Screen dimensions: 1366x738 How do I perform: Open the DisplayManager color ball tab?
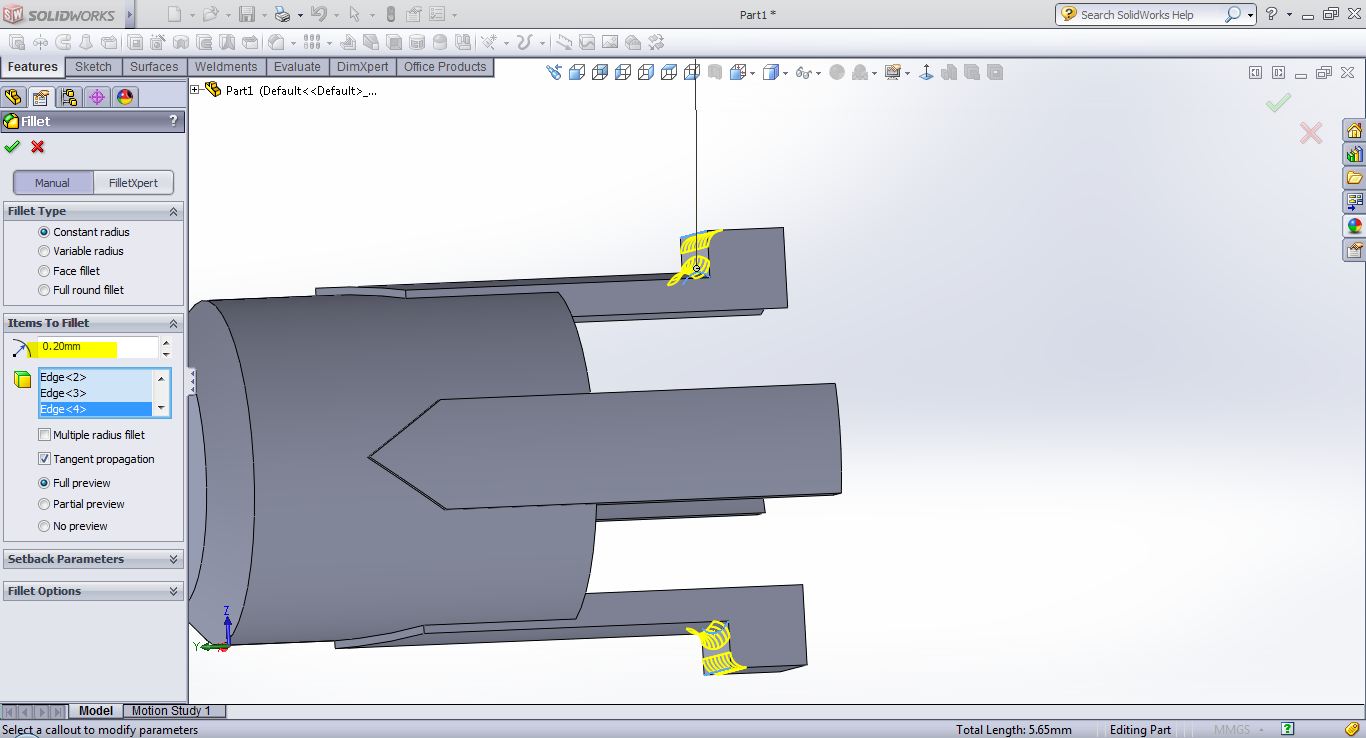tap(124, 97)
